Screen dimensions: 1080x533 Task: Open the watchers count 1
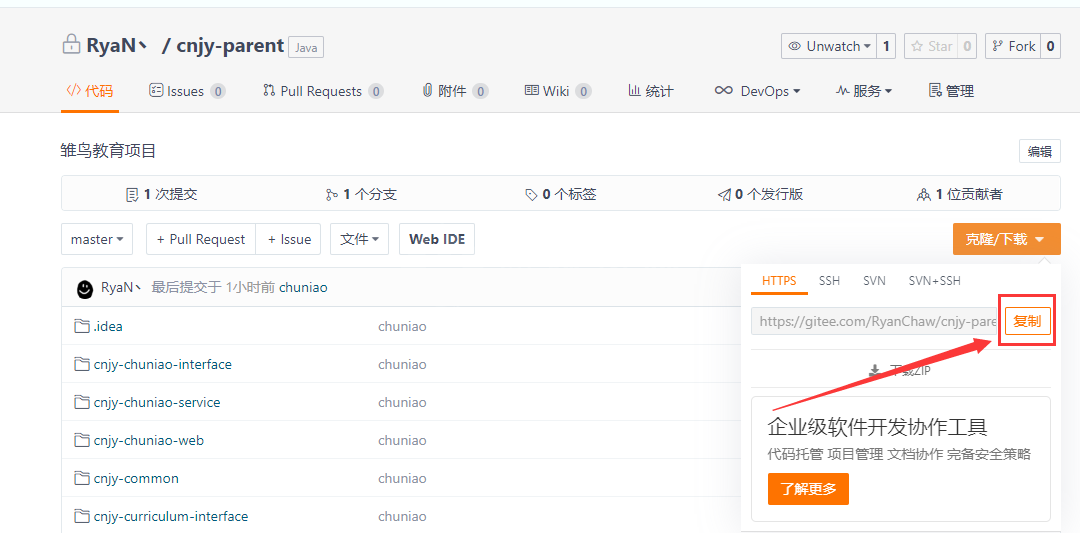pos(886,46)
